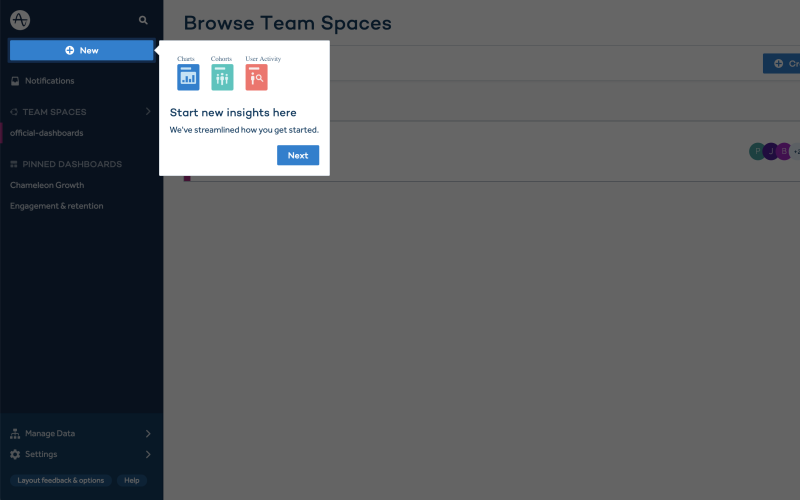800x500 pixels.
Task: Click the Help pill button
Action: click(132, 481)
